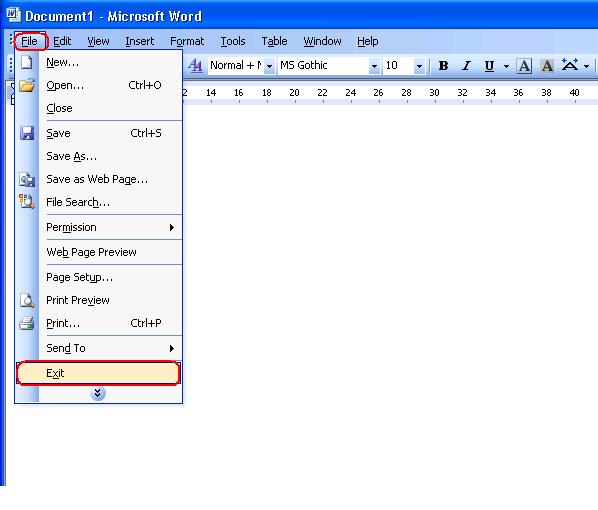
Task: Click the File Search icon
Action: point(27,201)
